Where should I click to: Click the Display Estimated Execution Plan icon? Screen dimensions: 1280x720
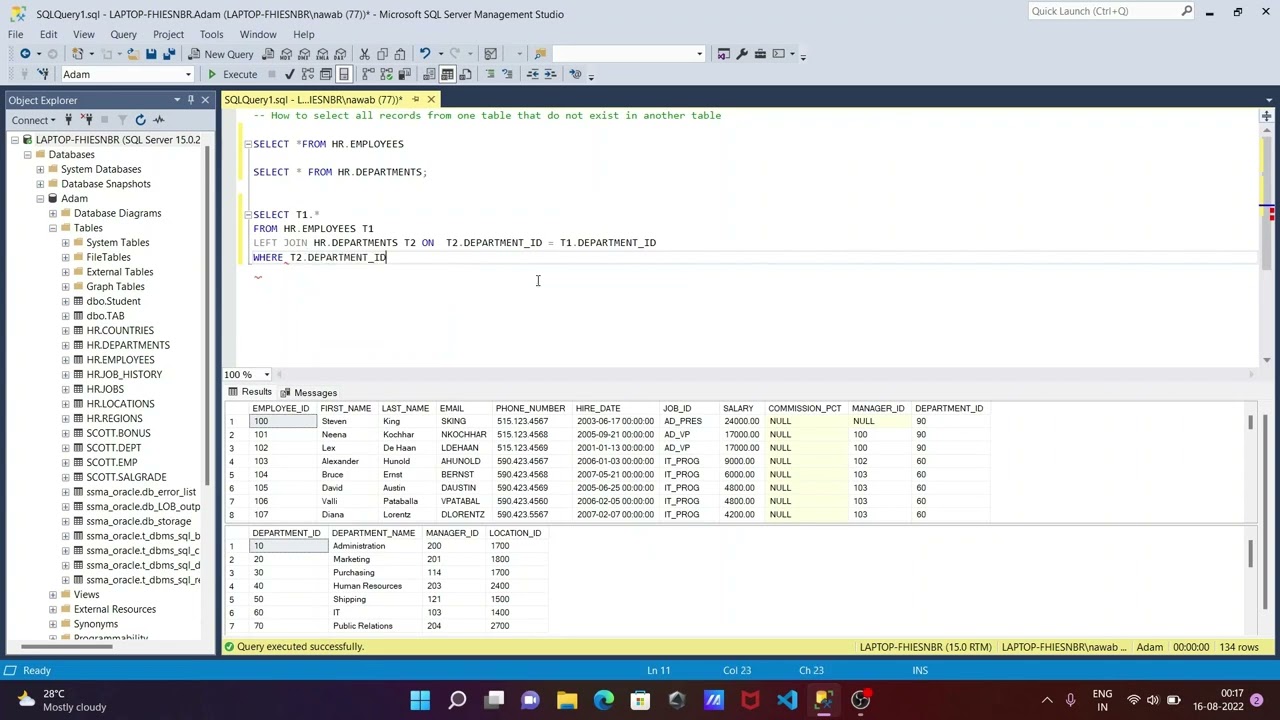pyautogui.click(x=307, y=74)
